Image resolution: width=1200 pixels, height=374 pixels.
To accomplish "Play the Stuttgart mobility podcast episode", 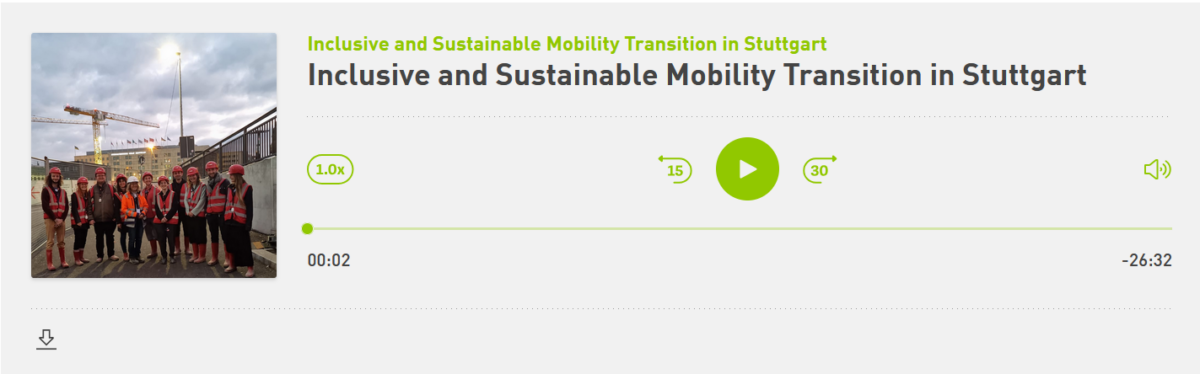I will [x=747, y=169].
